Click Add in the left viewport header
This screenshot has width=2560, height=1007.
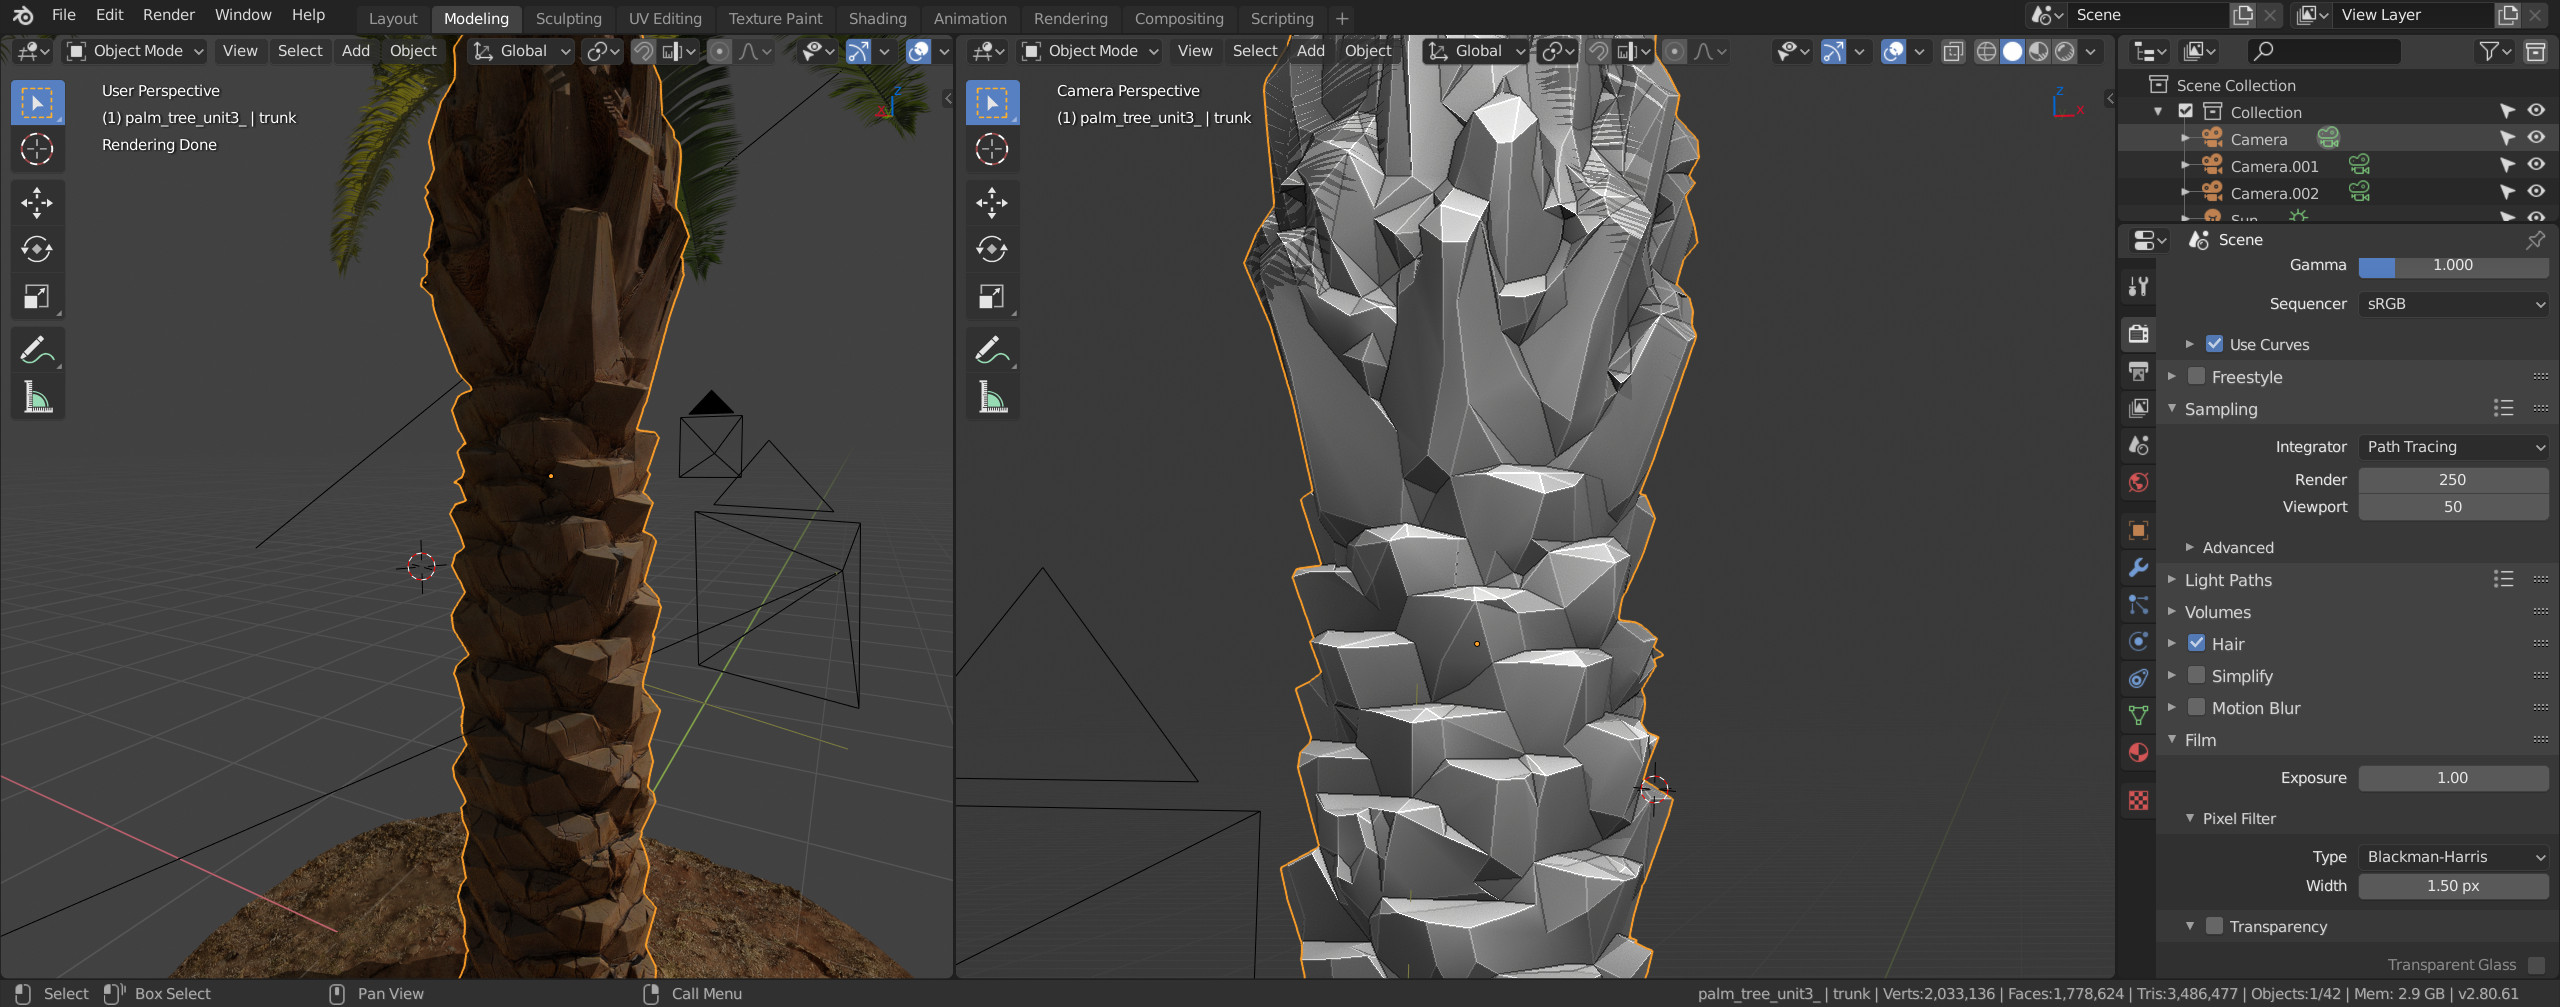(x=355, y=51)
